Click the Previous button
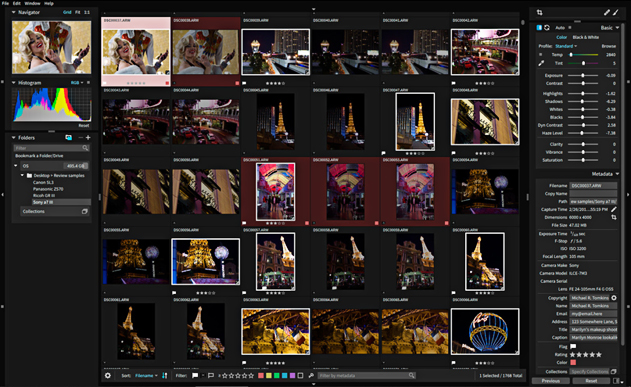 coord(551,381)
